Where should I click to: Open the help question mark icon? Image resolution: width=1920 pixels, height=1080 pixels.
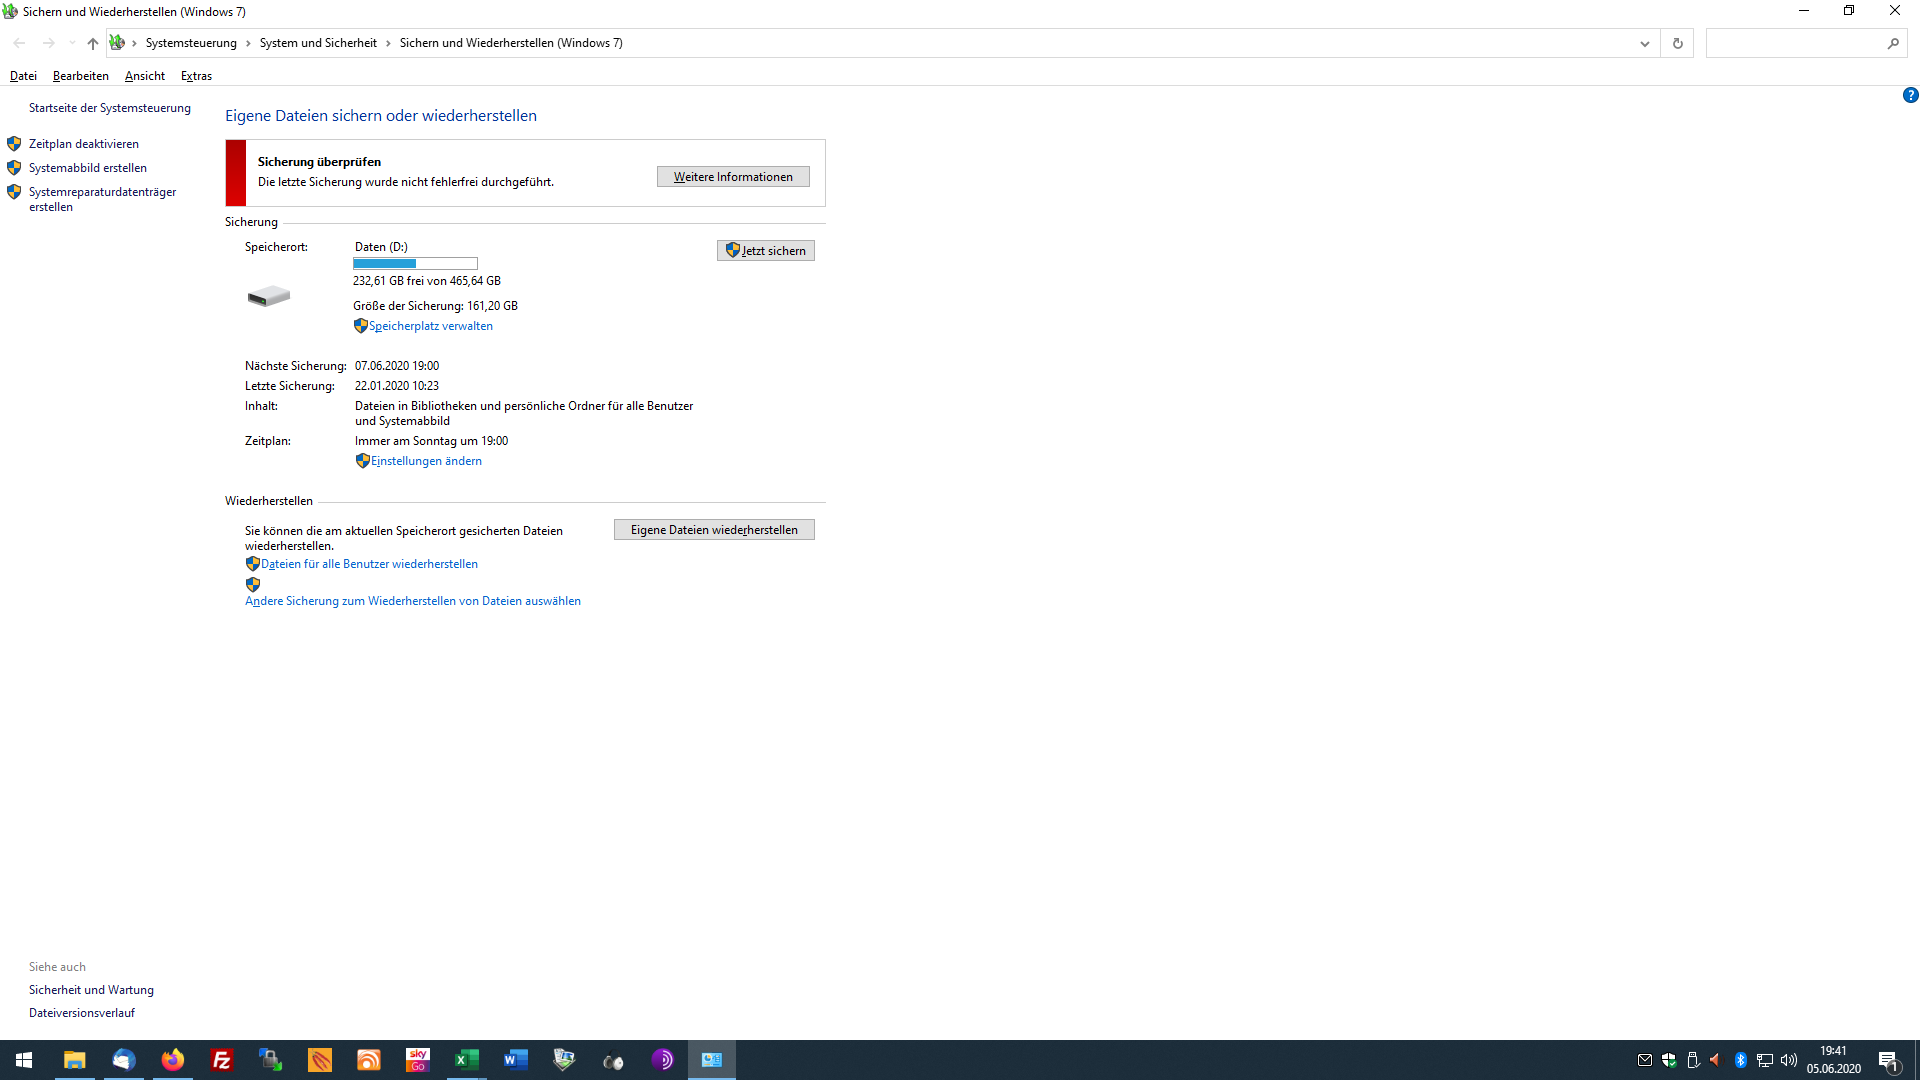[x=1910, y=96]
